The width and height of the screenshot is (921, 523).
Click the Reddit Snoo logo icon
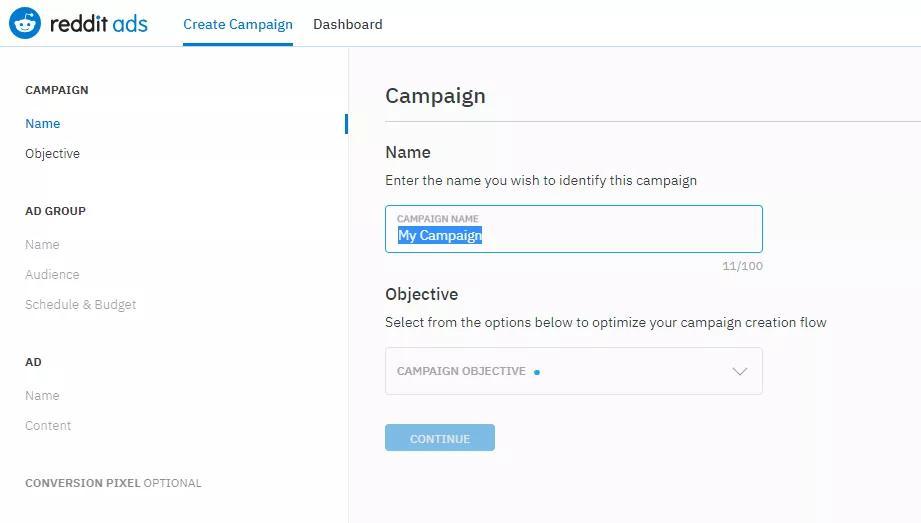coord(25,24)
